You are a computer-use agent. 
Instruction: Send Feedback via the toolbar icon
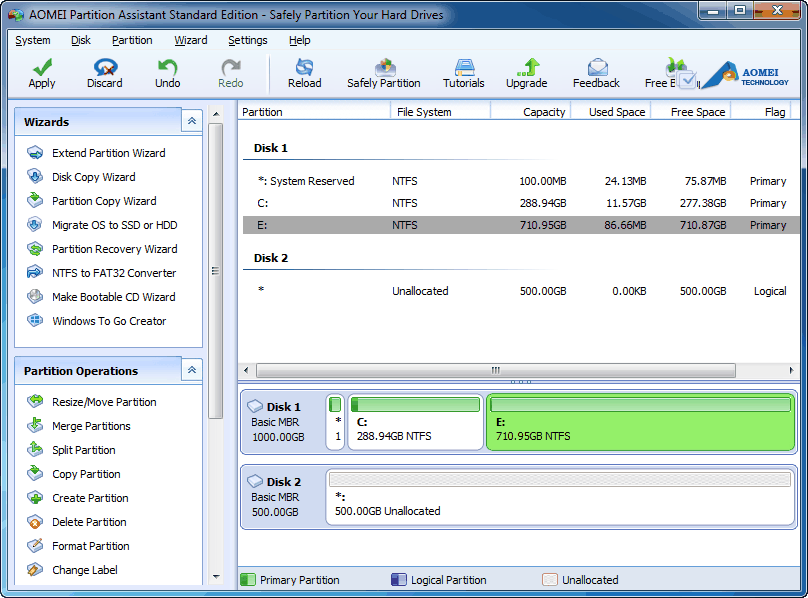click(x=595, y=71)
